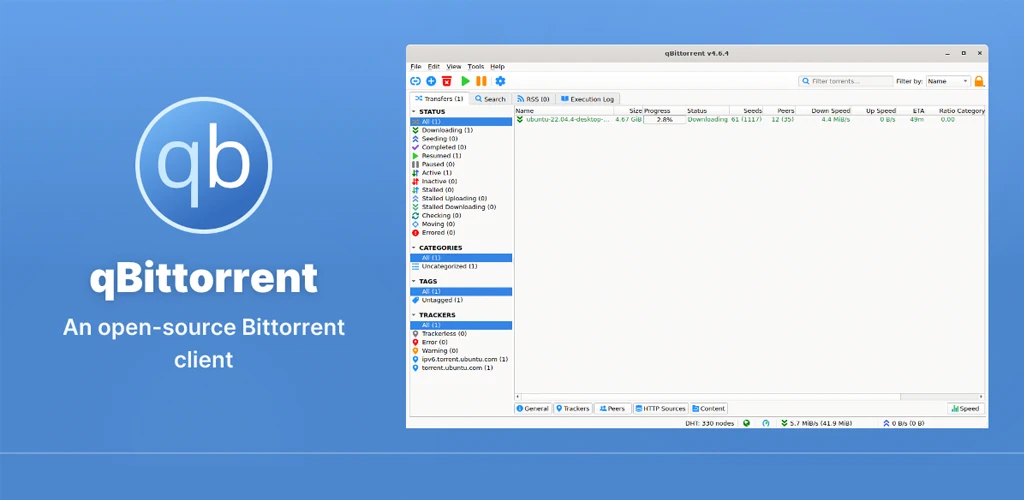Switch to the RSS (0) tab

[532, 99]
